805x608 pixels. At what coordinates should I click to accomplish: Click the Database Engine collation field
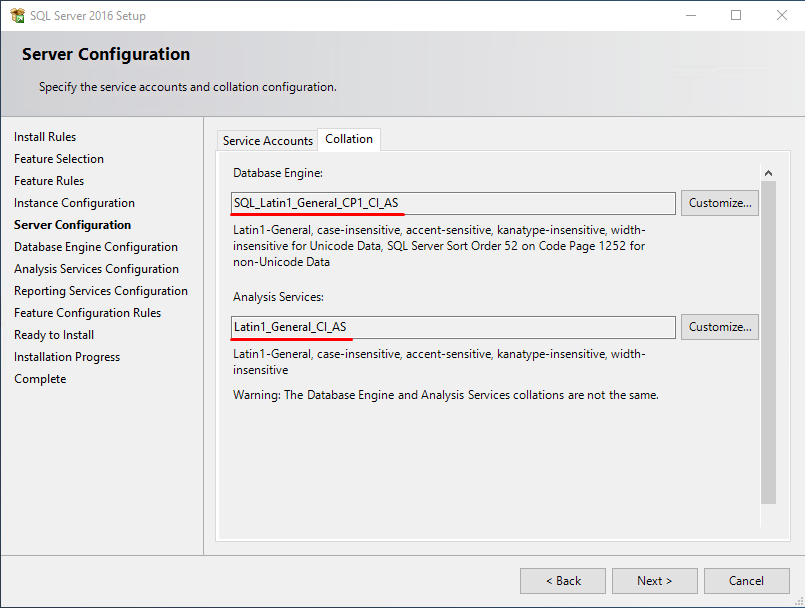453,203
